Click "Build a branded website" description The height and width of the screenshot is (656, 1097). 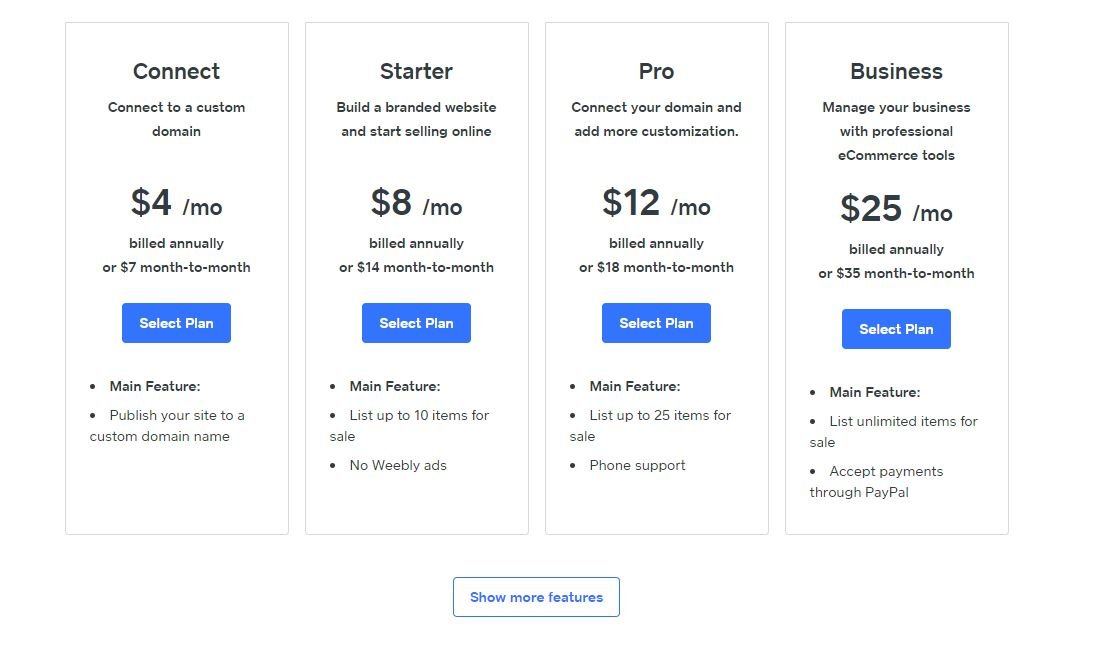[x=416, y=107]
